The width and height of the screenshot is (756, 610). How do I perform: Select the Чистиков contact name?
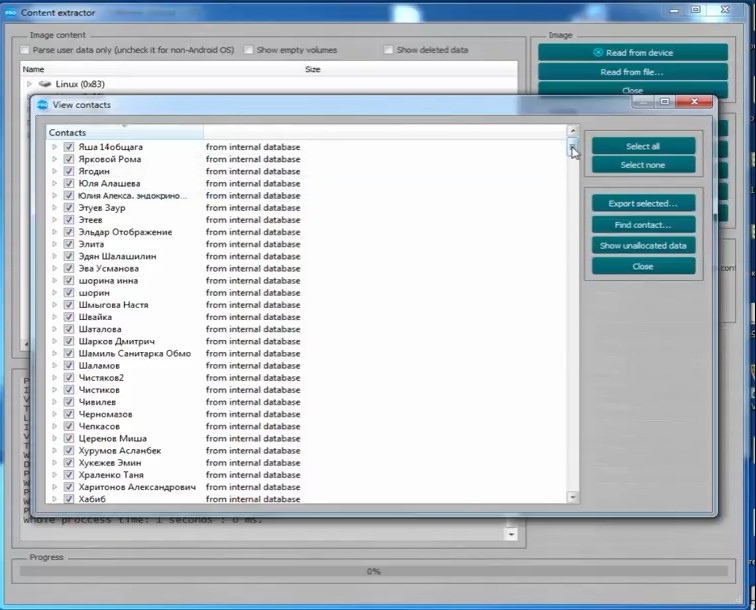click(99, 390)
